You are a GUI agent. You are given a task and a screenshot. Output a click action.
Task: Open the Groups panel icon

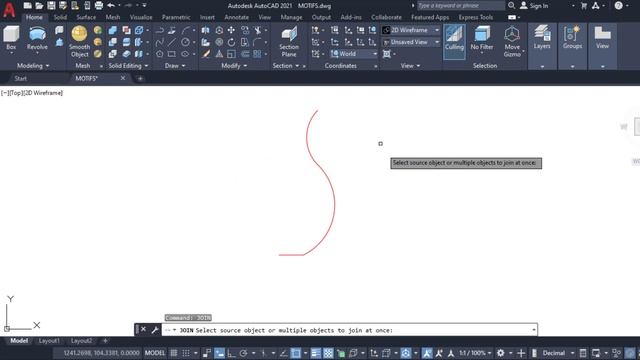pos(572,37)
